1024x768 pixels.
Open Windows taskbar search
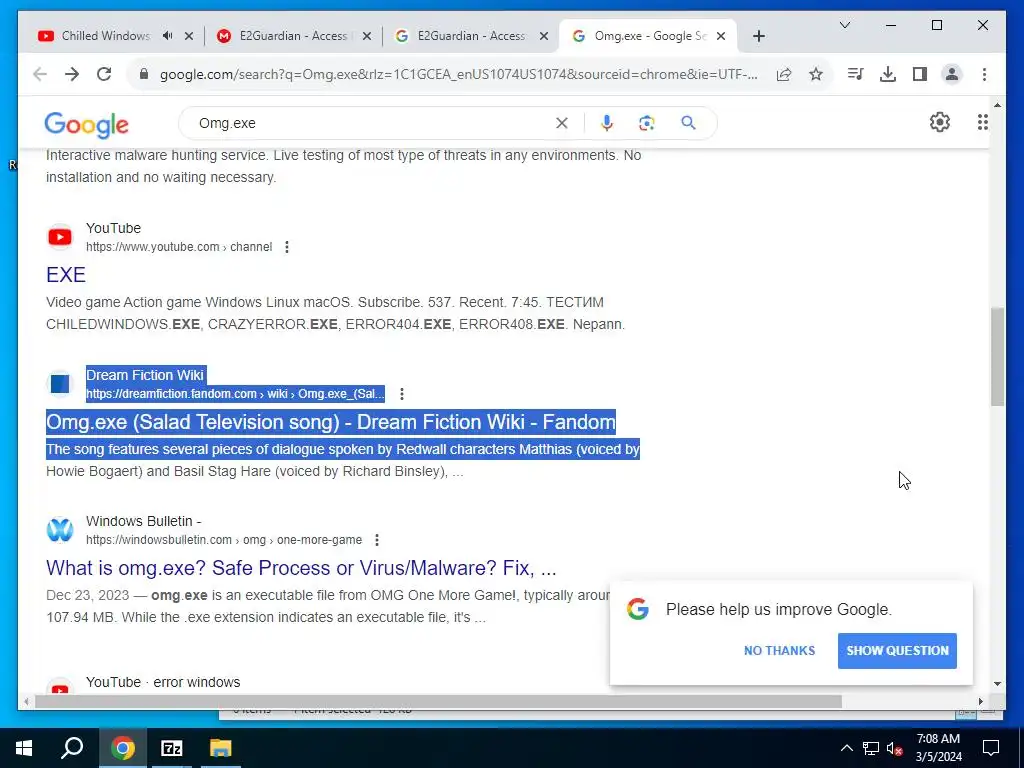click(72, 748)
